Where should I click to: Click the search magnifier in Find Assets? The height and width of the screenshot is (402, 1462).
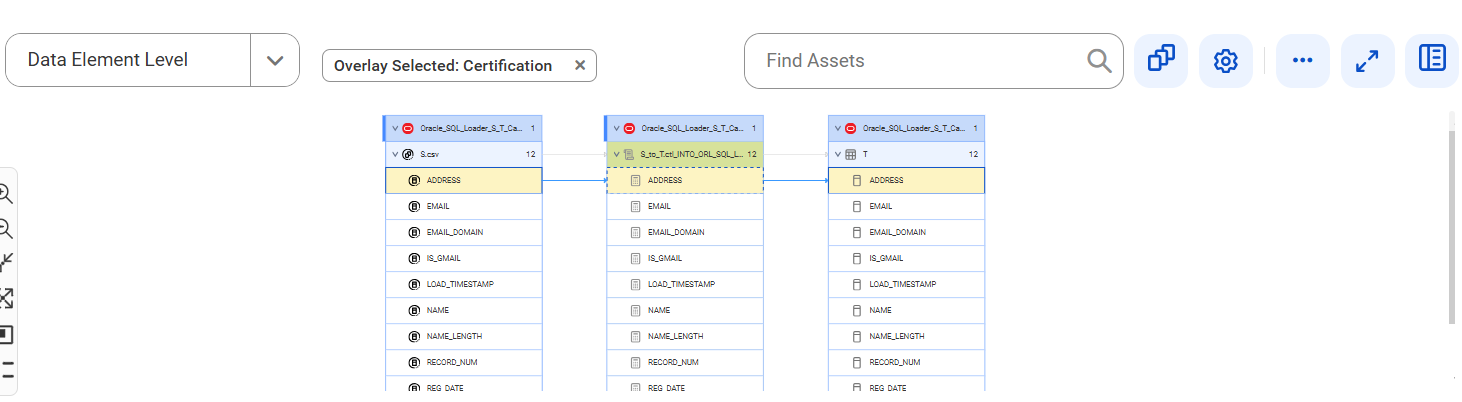pyautogui.click(x=1099, y=61)
